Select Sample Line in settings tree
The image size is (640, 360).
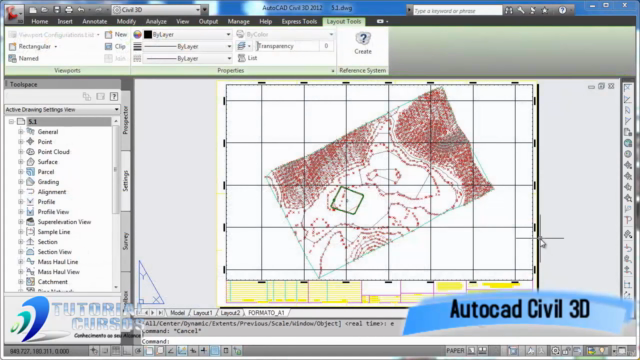click(53, 232)
